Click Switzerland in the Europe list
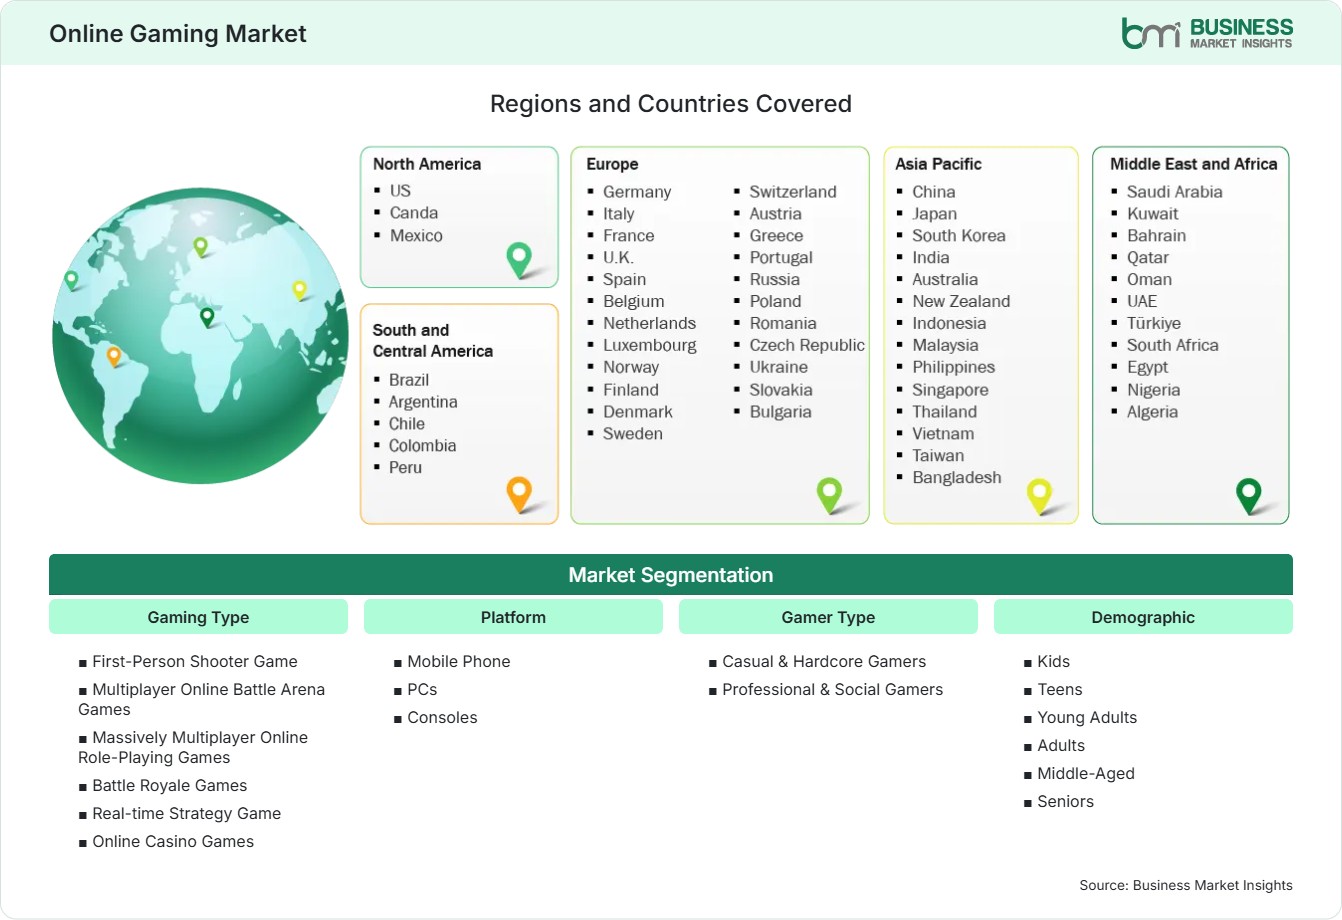Image resolution: width=1342 pixels, height=920 pixels. [793, 192]
